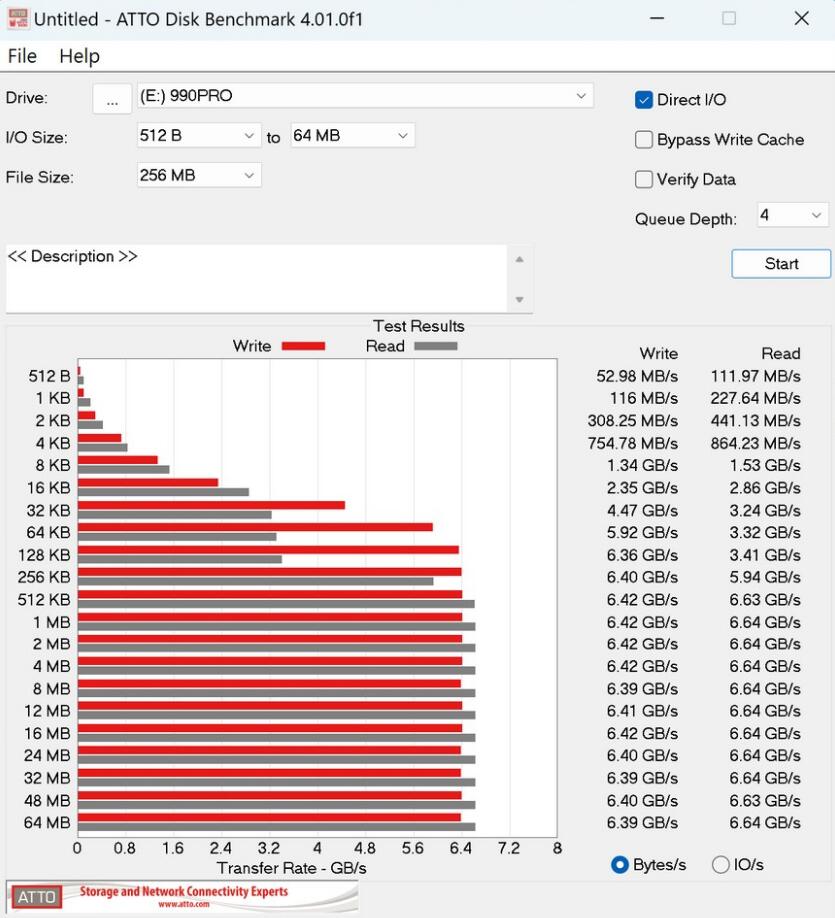Click the 16 KB red write bar

tap(148, 482)
